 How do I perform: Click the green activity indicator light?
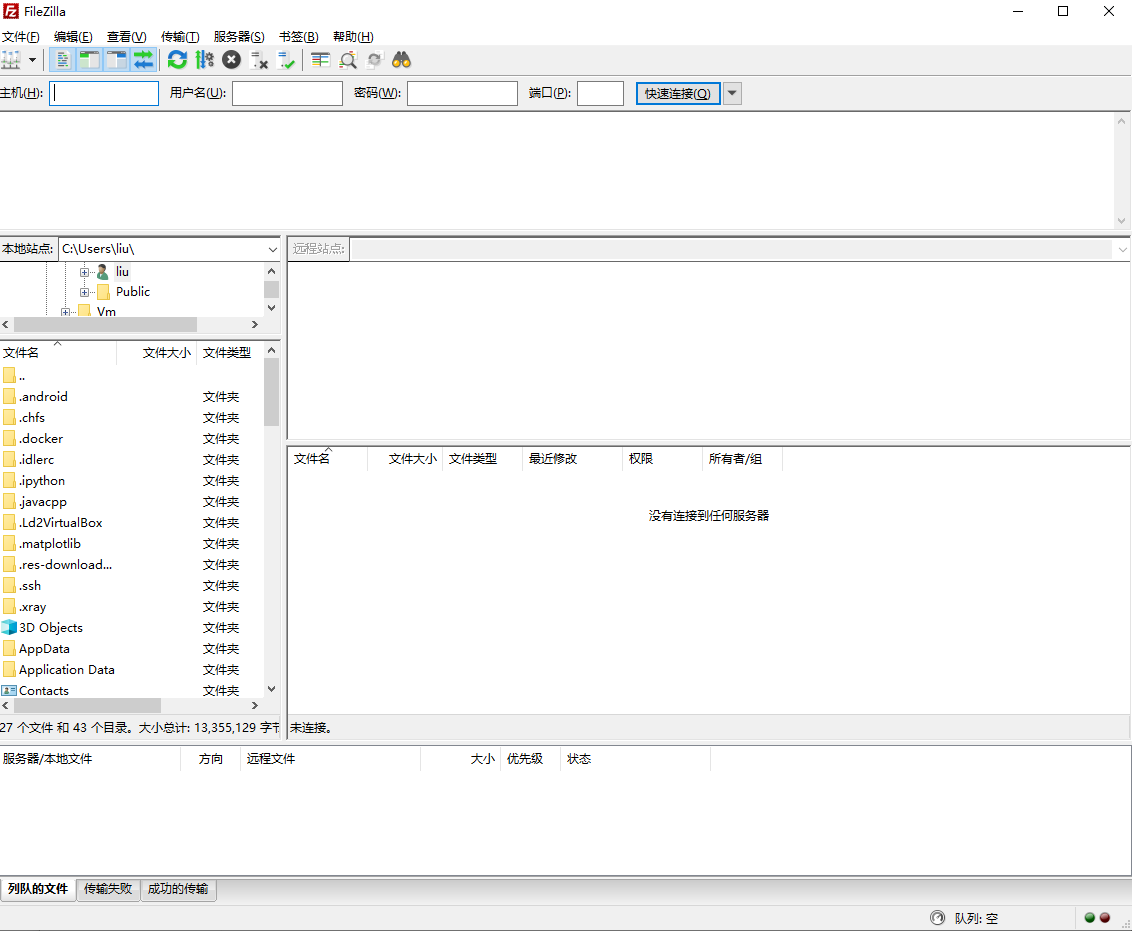coord(1089,918)
